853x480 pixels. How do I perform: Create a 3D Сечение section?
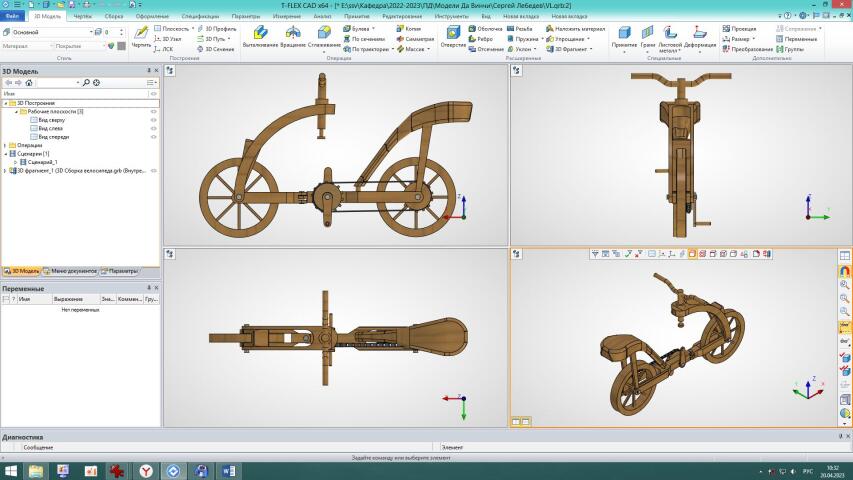(x=215, y=49)
